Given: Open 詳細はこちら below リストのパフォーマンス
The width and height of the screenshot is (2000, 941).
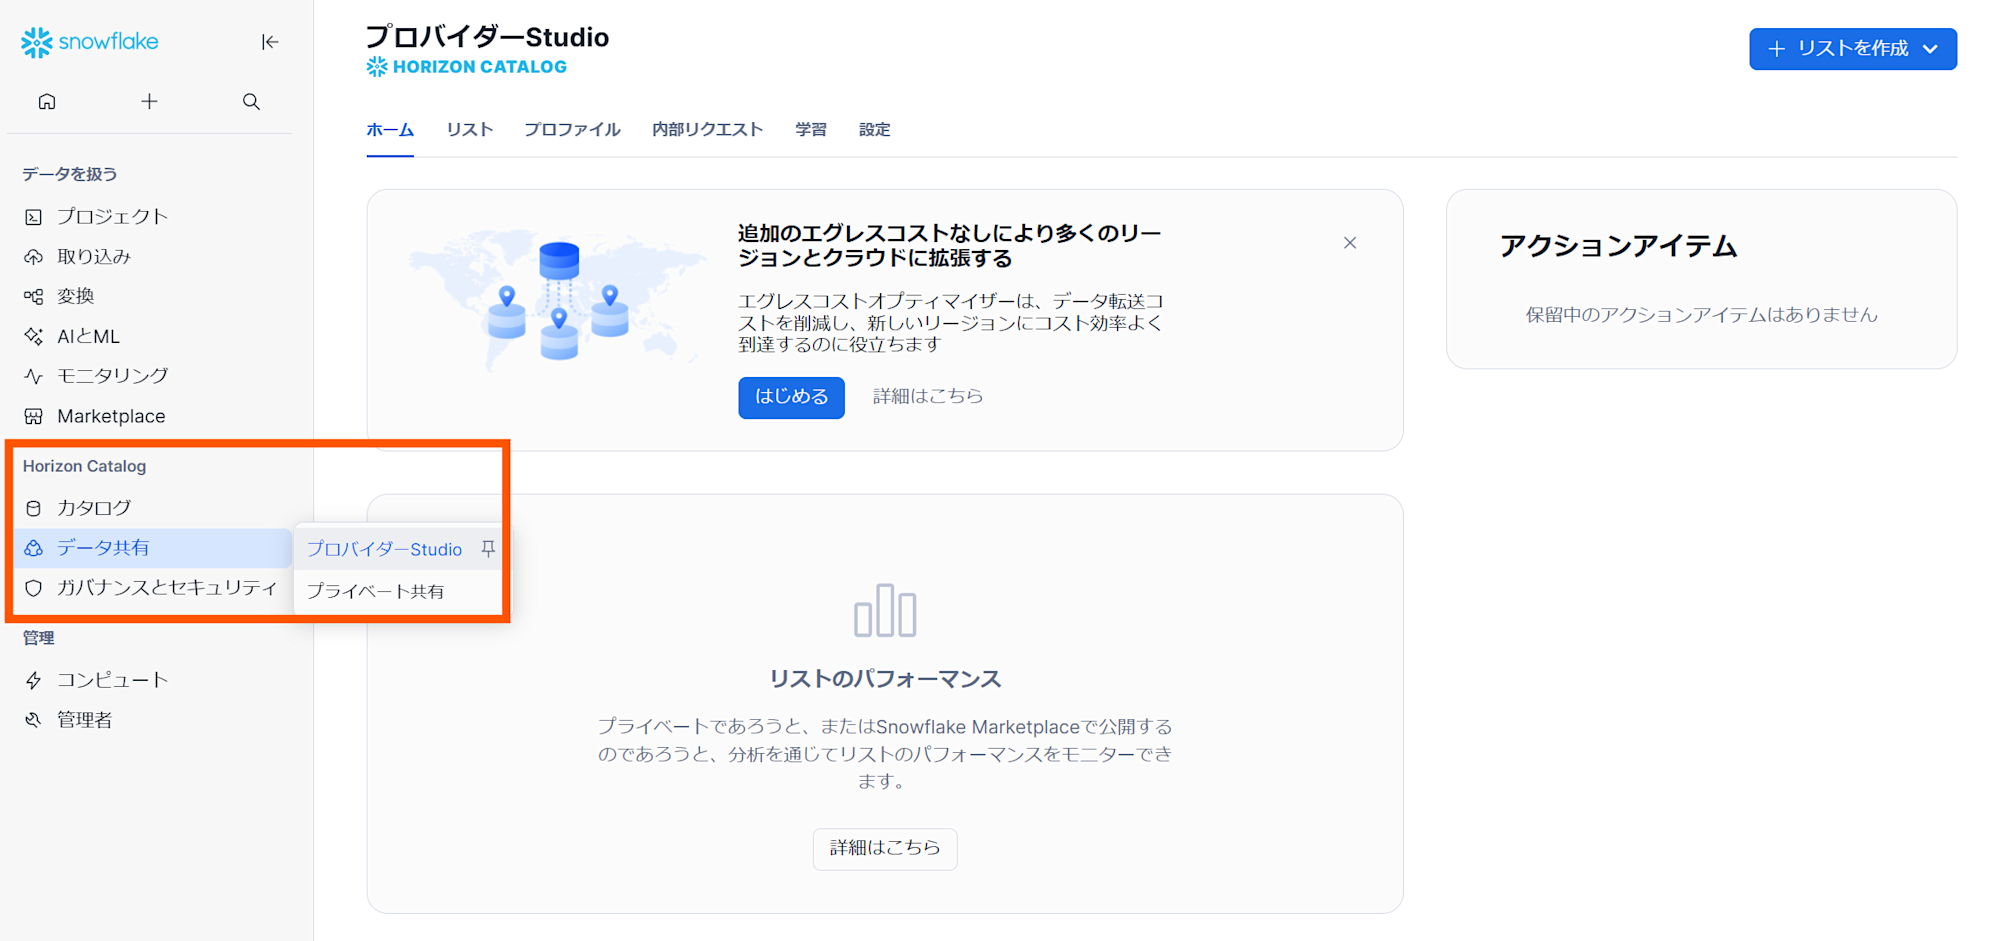Looking at the screenshot, I should [884, 848].
